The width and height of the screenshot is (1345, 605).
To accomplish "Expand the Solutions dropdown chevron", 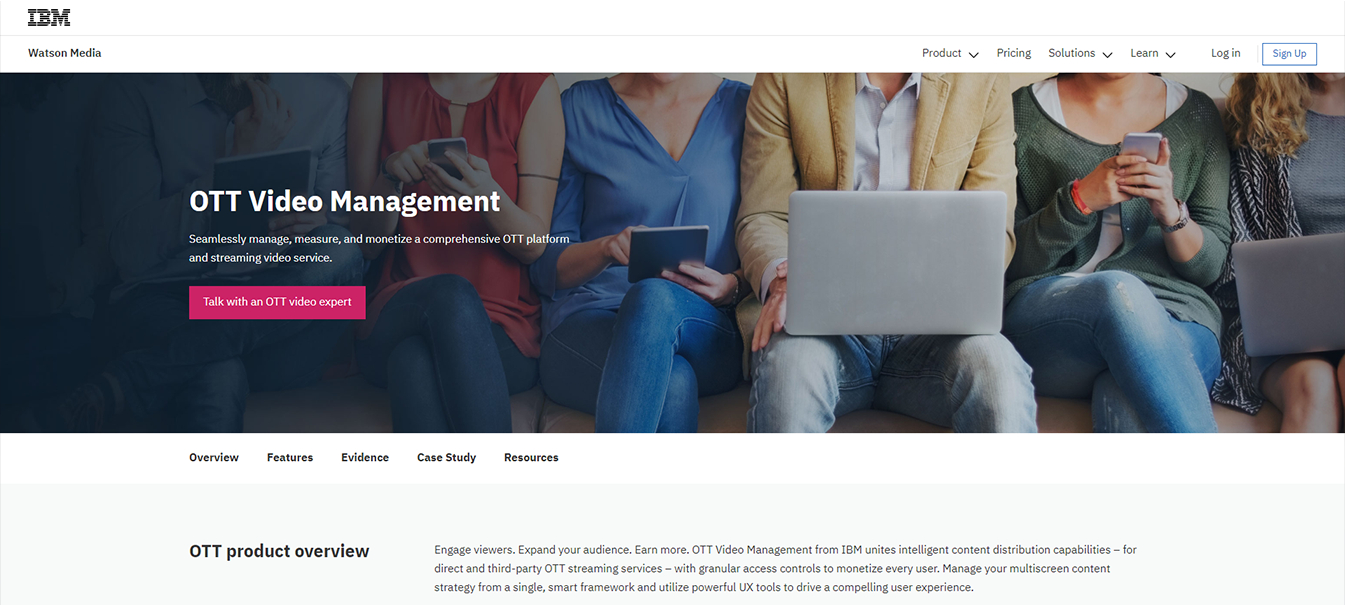I will (x=1107, y=54).
